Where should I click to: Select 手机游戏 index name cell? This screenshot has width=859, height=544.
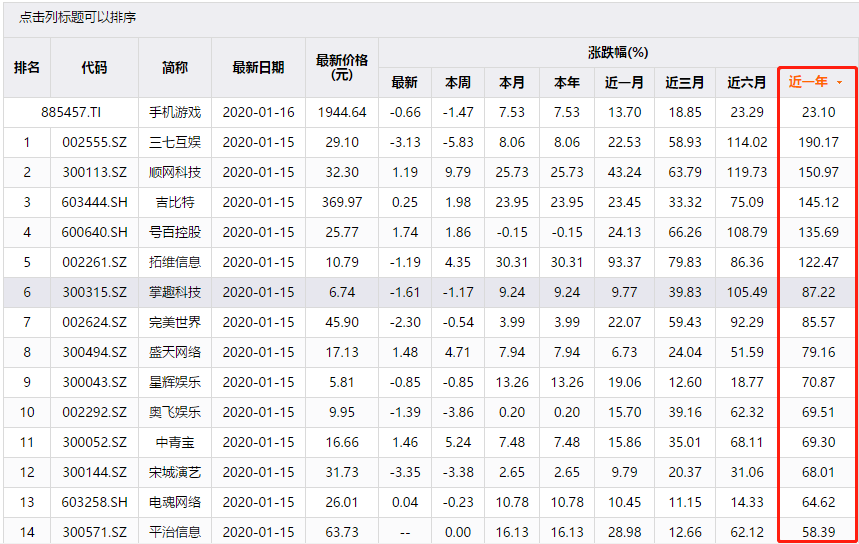click(175, 112)
